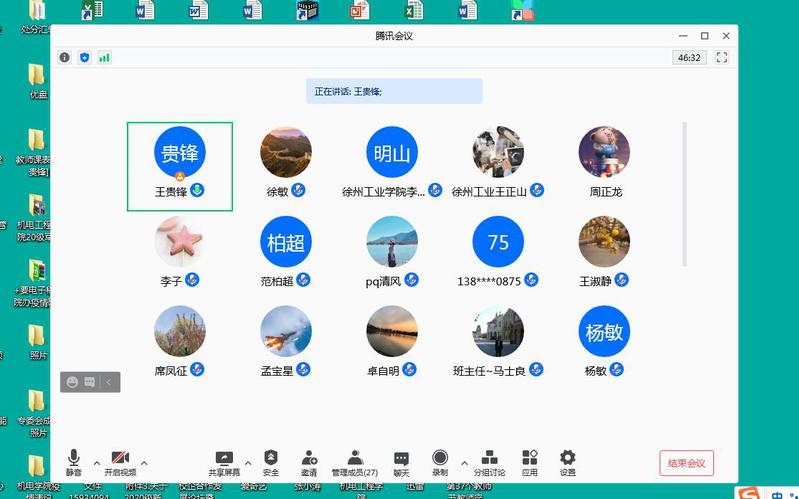
Task: Click End Meeting (结束会议) button
Action: (x=686, y=463)
